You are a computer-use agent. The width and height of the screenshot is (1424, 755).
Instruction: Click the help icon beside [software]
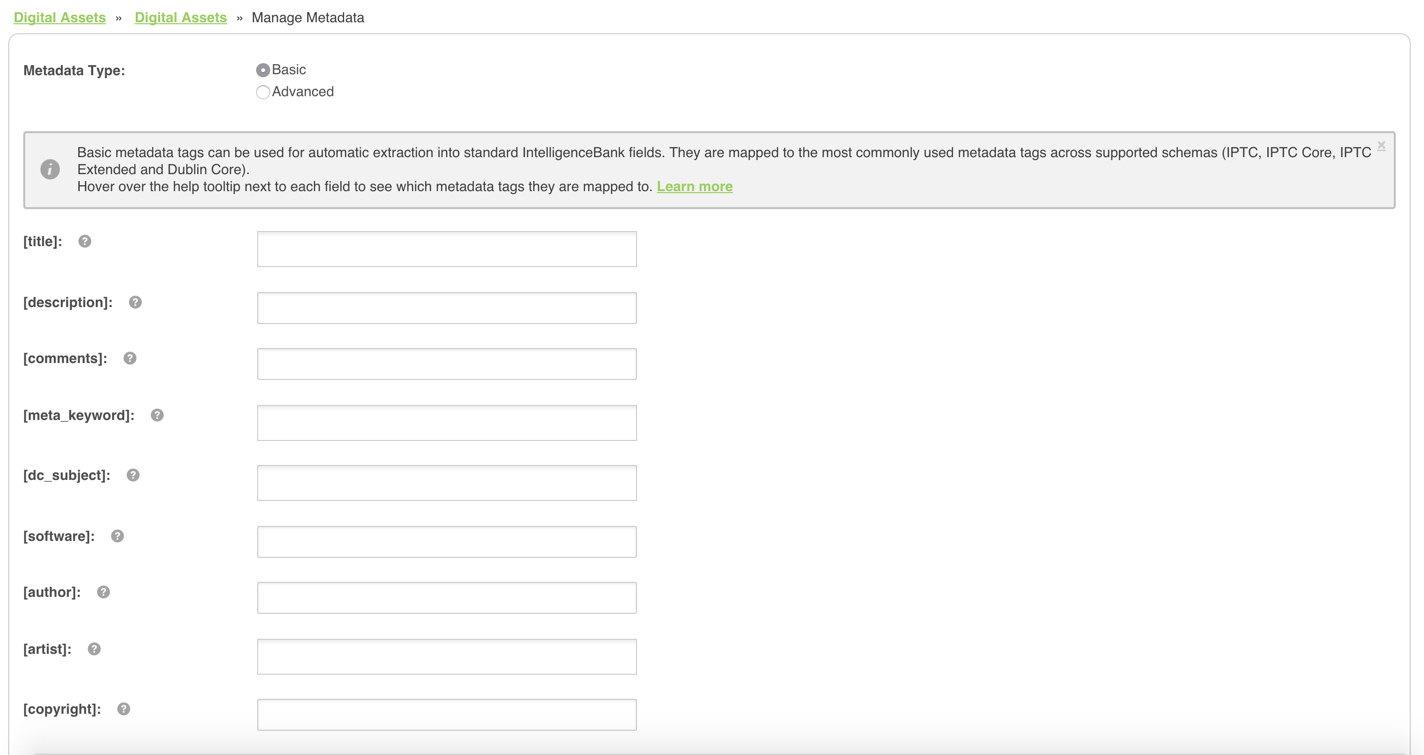click(x=117, y=536)
